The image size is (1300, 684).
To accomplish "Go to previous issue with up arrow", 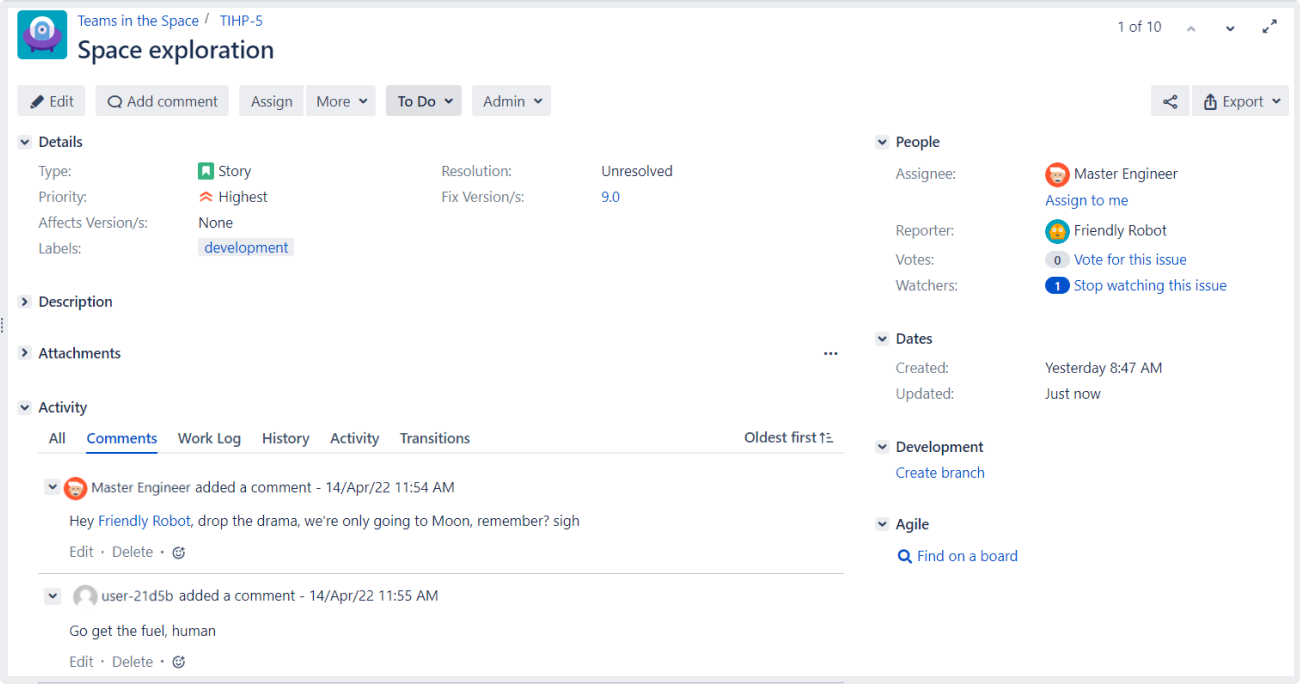I will (x=1191, y=28).
